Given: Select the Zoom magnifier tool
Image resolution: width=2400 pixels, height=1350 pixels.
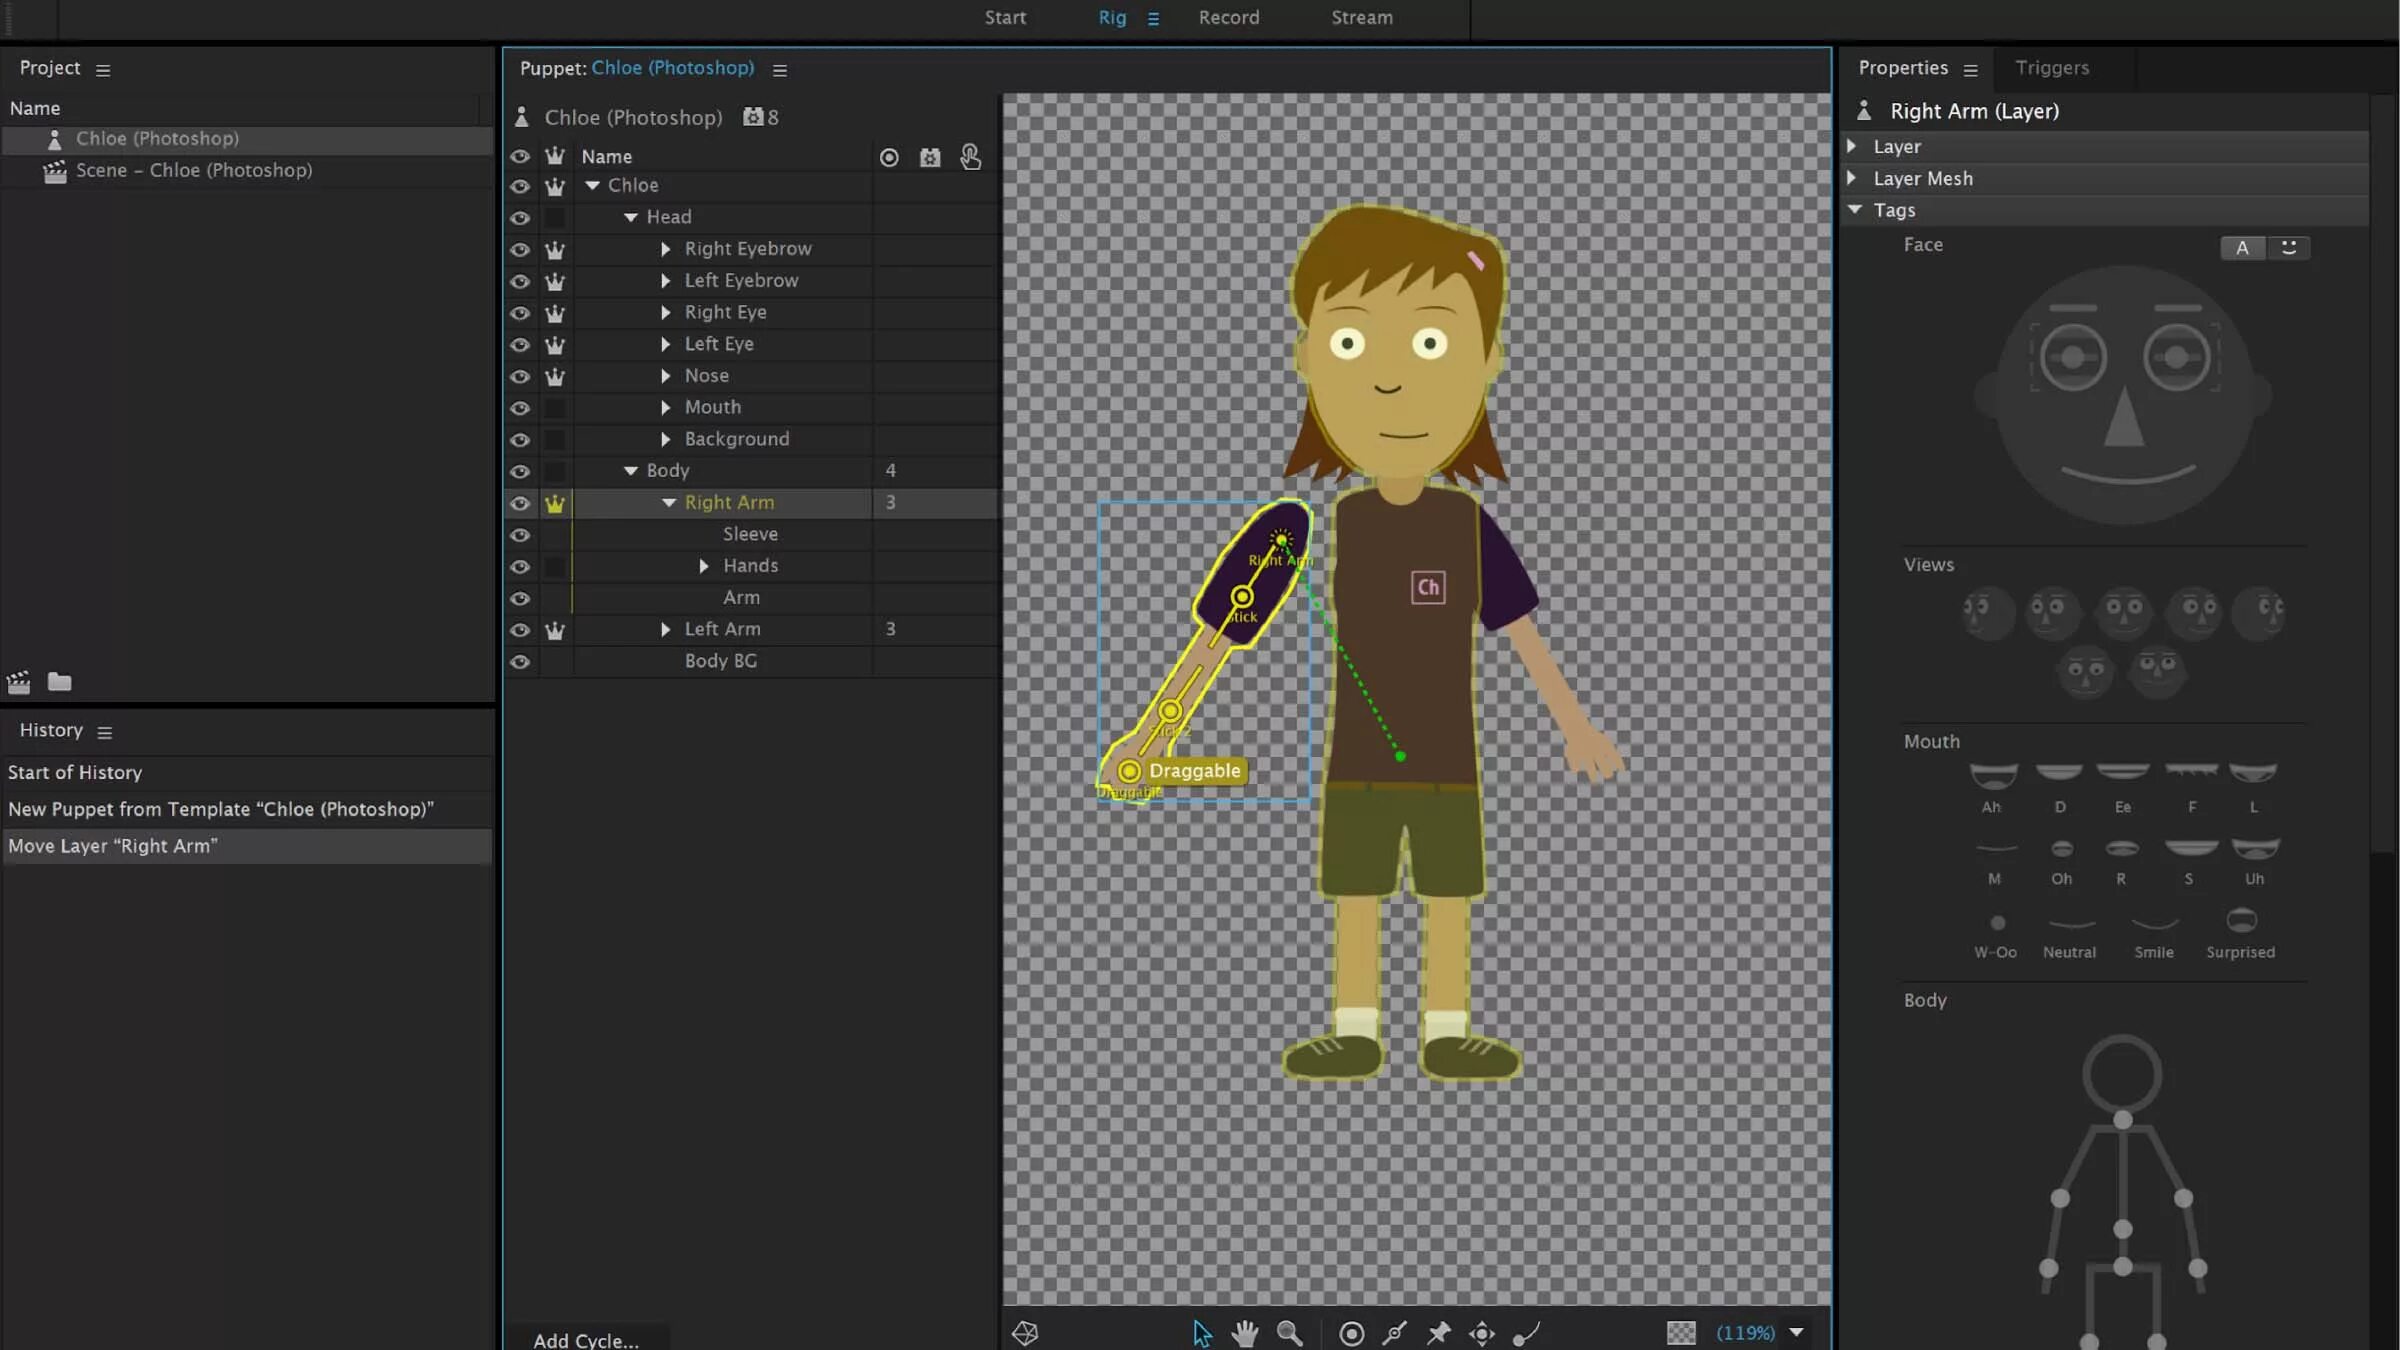Looking at the screenshot, I should coord(1289,1333).
